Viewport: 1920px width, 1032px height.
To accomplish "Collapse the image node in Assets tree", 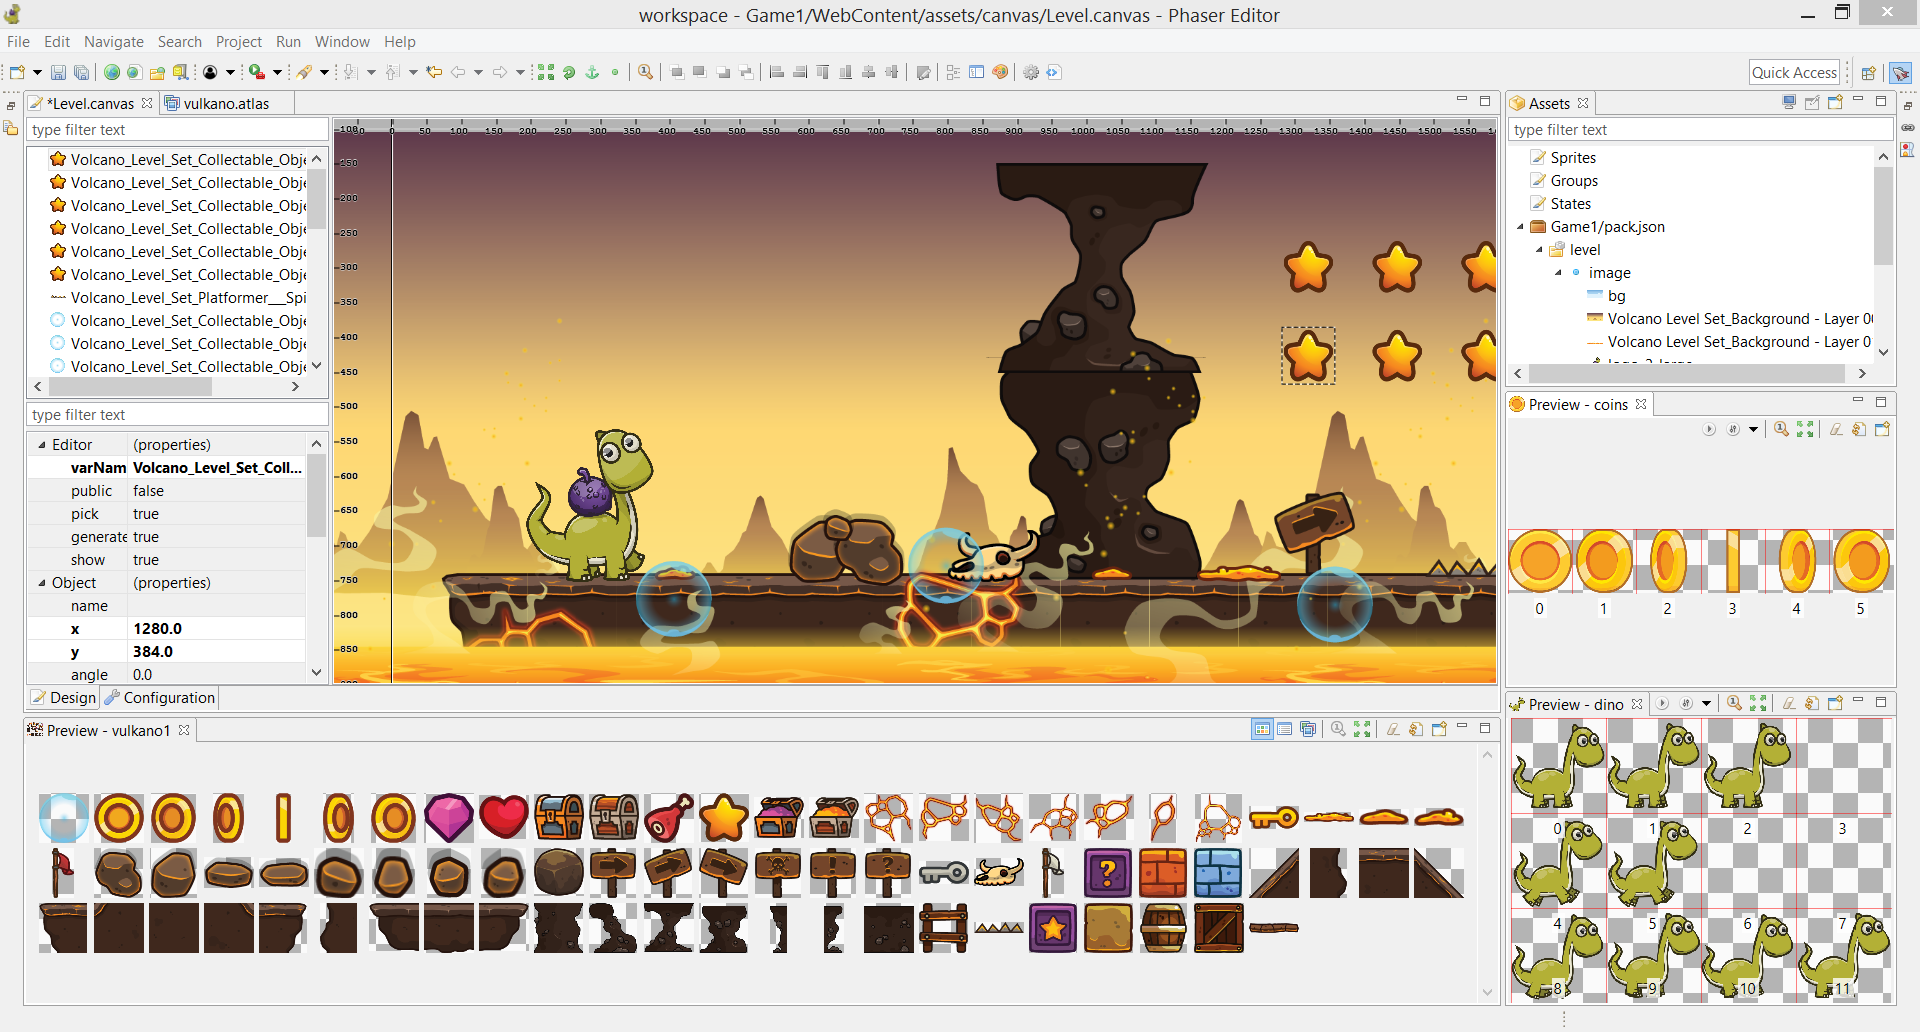I will [1558, 273].
